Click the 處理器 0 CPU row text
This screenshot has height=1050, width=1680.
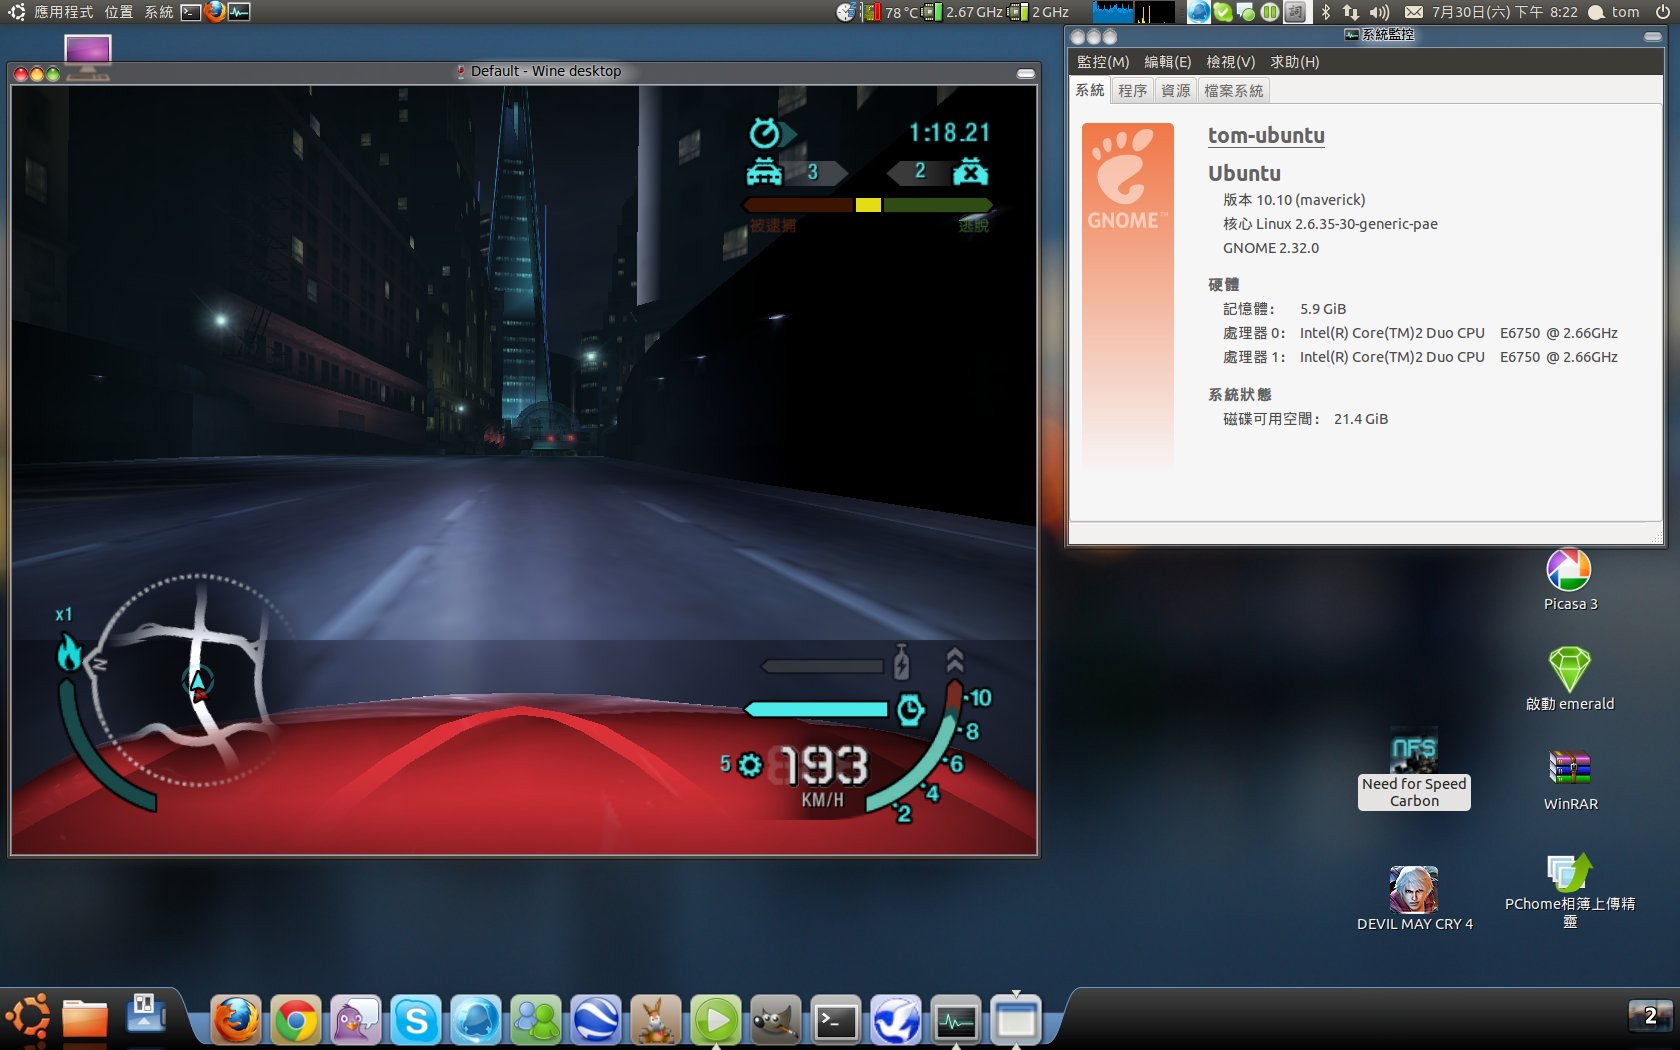(1420, 333)
